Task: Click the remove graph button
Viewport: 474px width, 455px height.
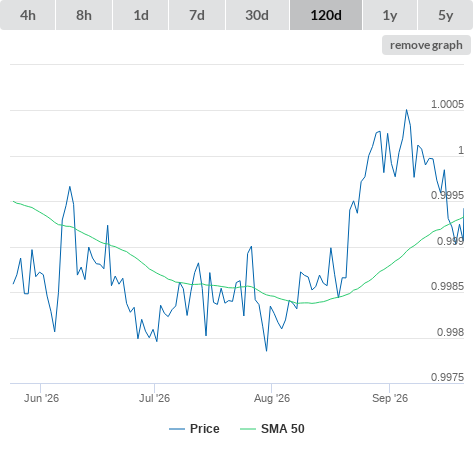Action: click(426, 45)
